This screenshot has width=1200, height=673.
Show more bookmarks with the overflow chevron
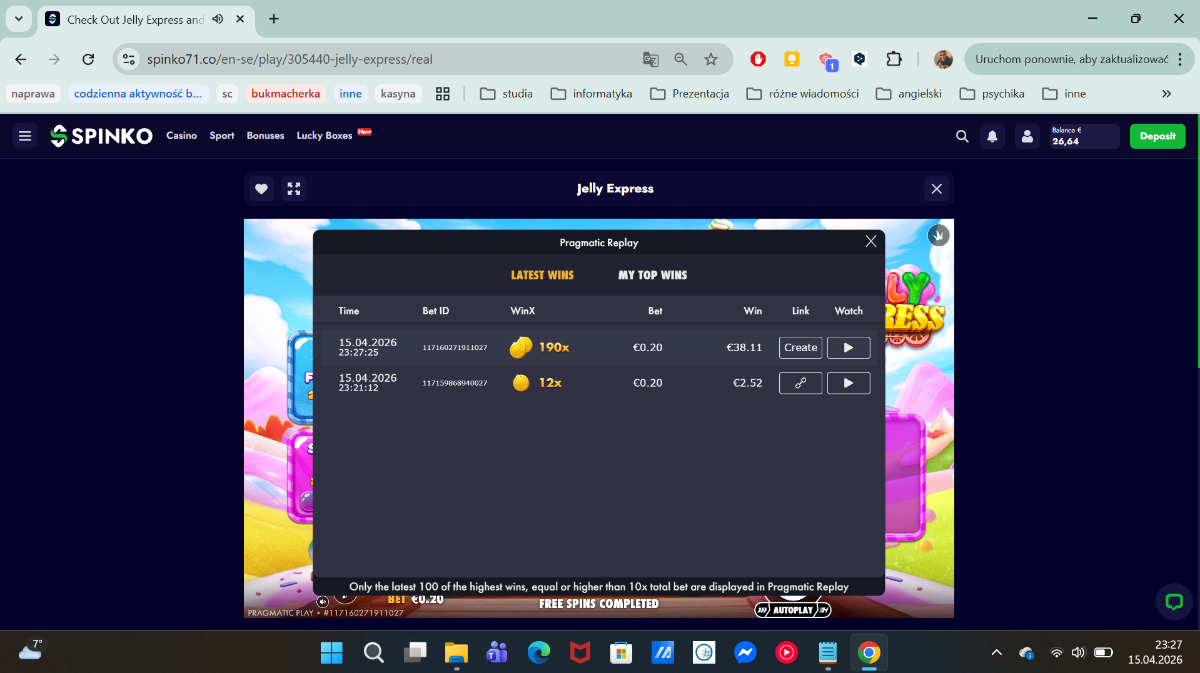tap(1166, 94)
